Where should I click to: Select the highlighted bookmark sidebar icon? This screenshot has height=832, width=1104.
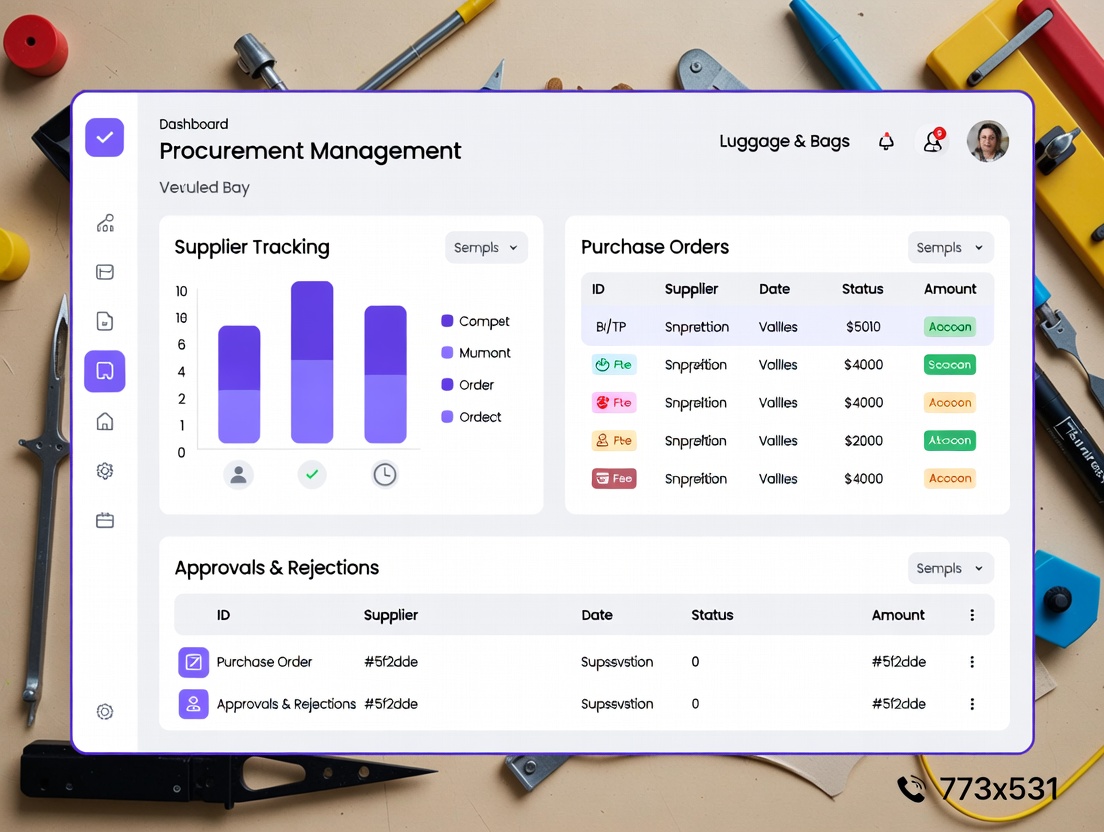coord(105,371)
